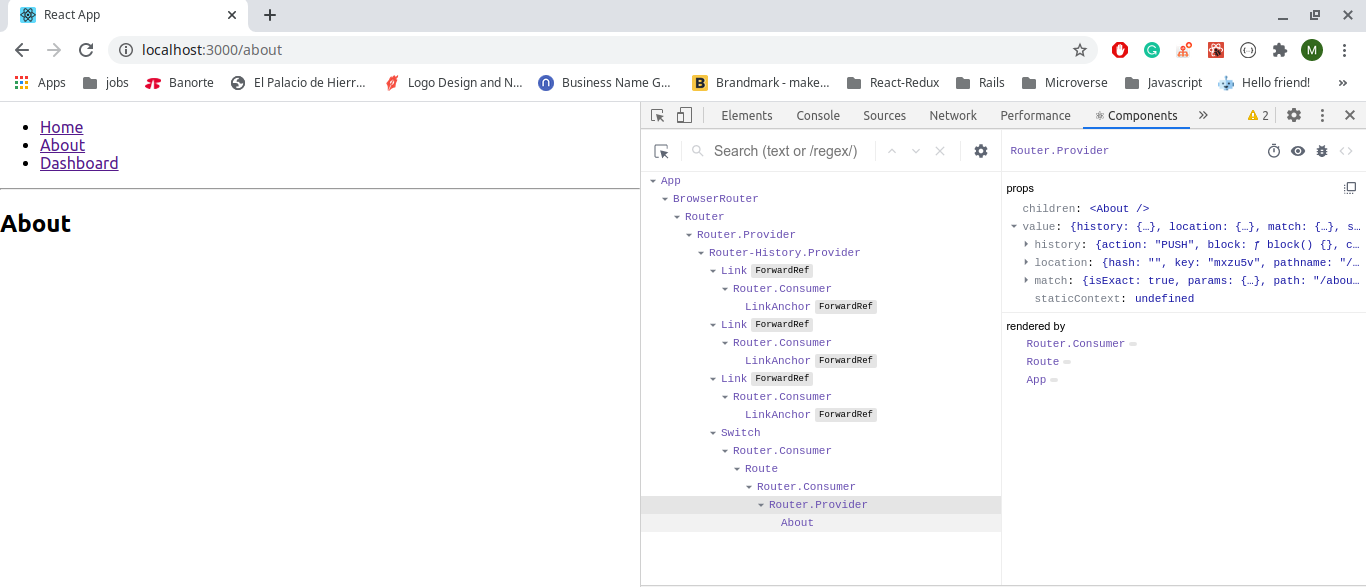Click the bug icon to log component data
1366x587 pixels.
[1321, 150]
